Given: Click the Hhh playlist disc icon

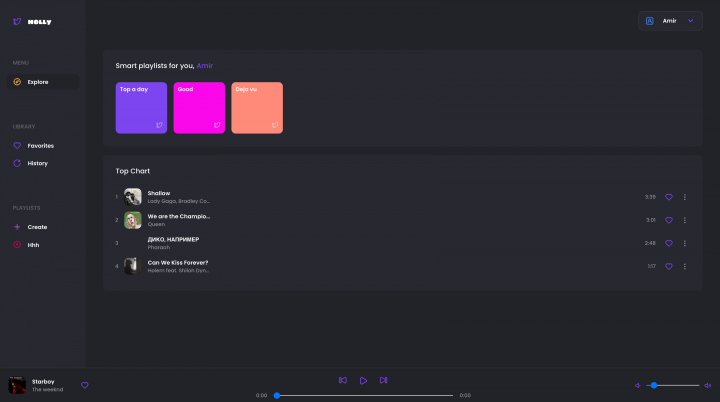Looking at the screenshot, I should click(x=17, y=245).
